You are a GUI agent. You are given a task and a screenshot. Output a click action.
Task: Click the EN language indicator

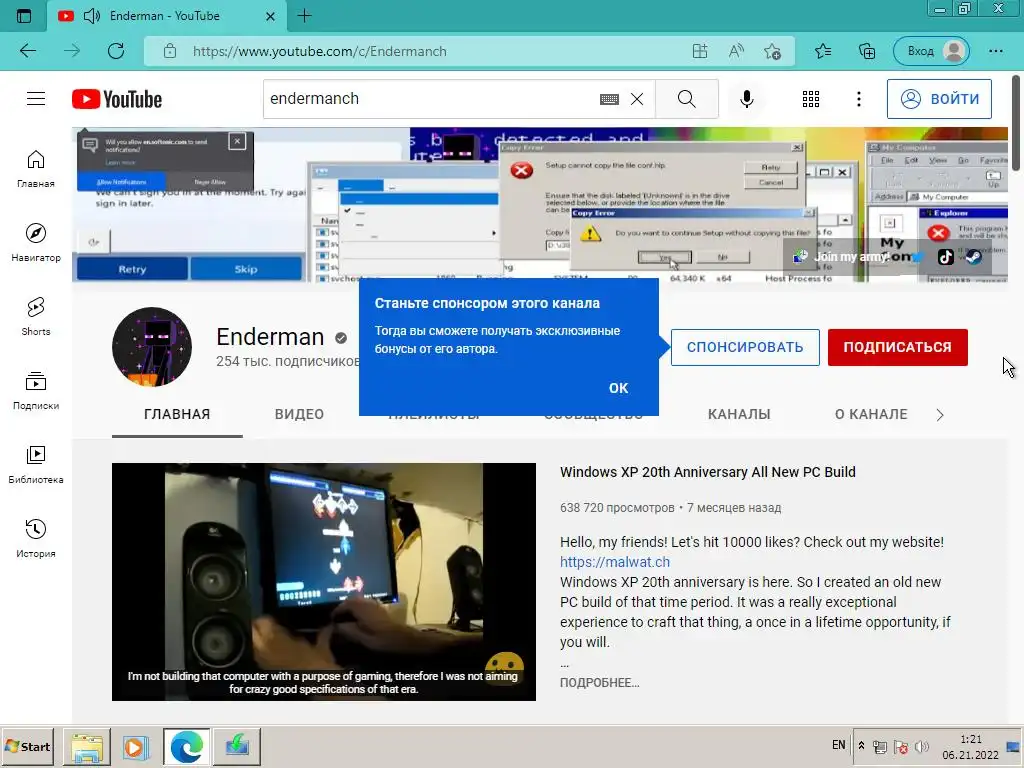pyautogui.click(x=839, y=745)
